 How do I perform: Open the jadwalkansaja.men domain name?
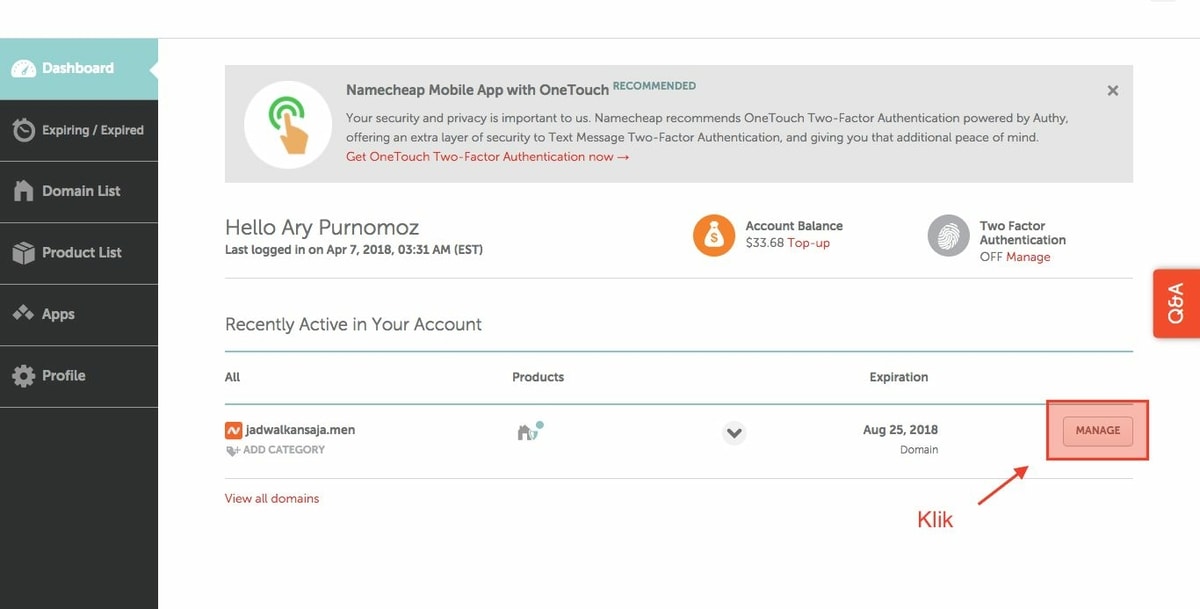click(x=301, y=430)
